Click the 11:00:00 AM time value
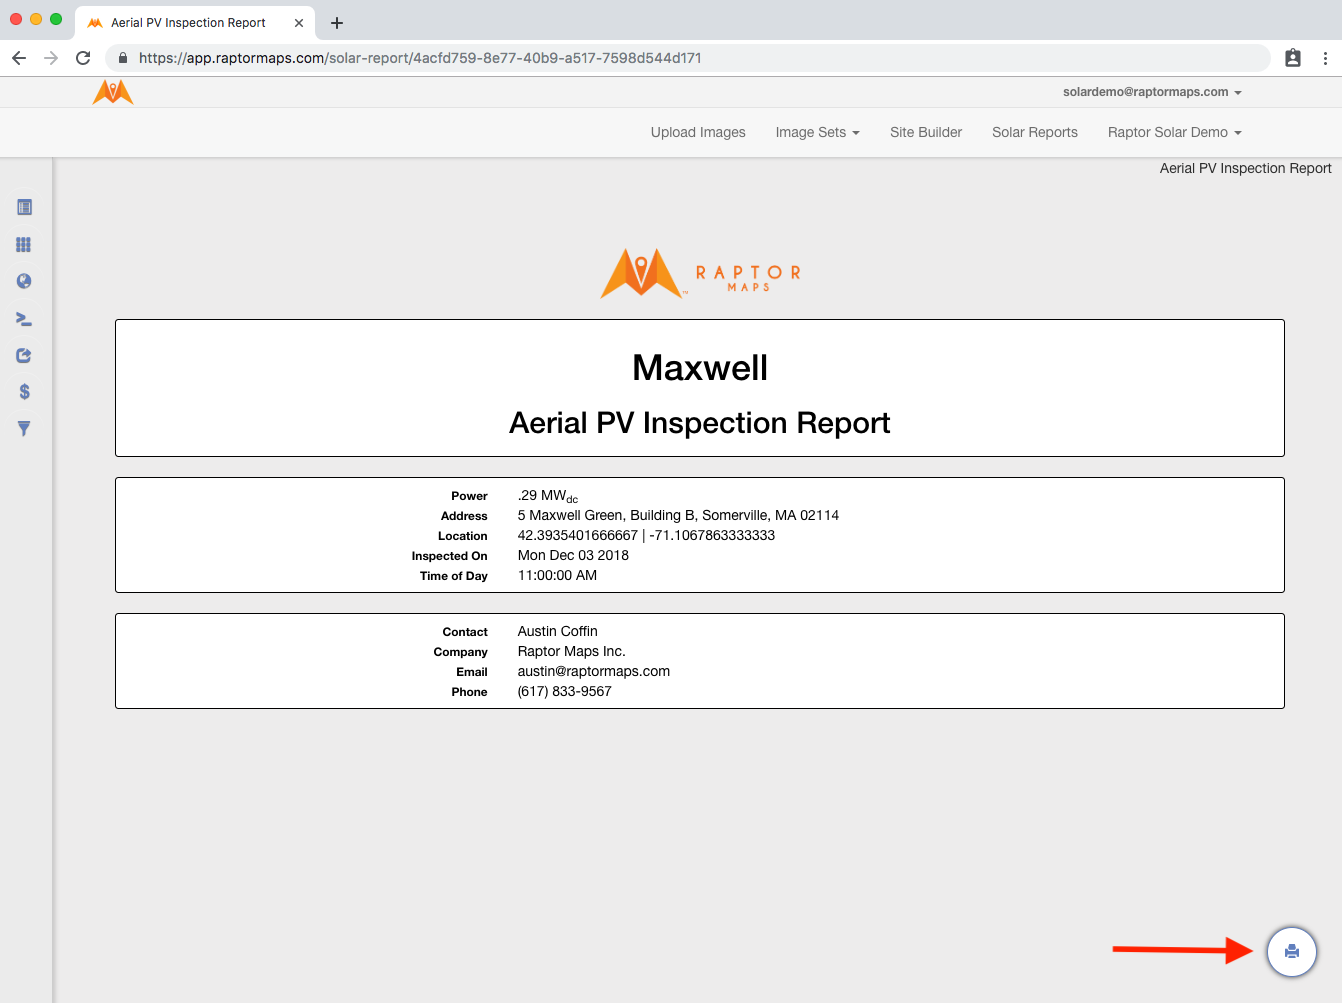Image resolution: width=1342 pixels, height=1003 pixels. coord(557,575)
